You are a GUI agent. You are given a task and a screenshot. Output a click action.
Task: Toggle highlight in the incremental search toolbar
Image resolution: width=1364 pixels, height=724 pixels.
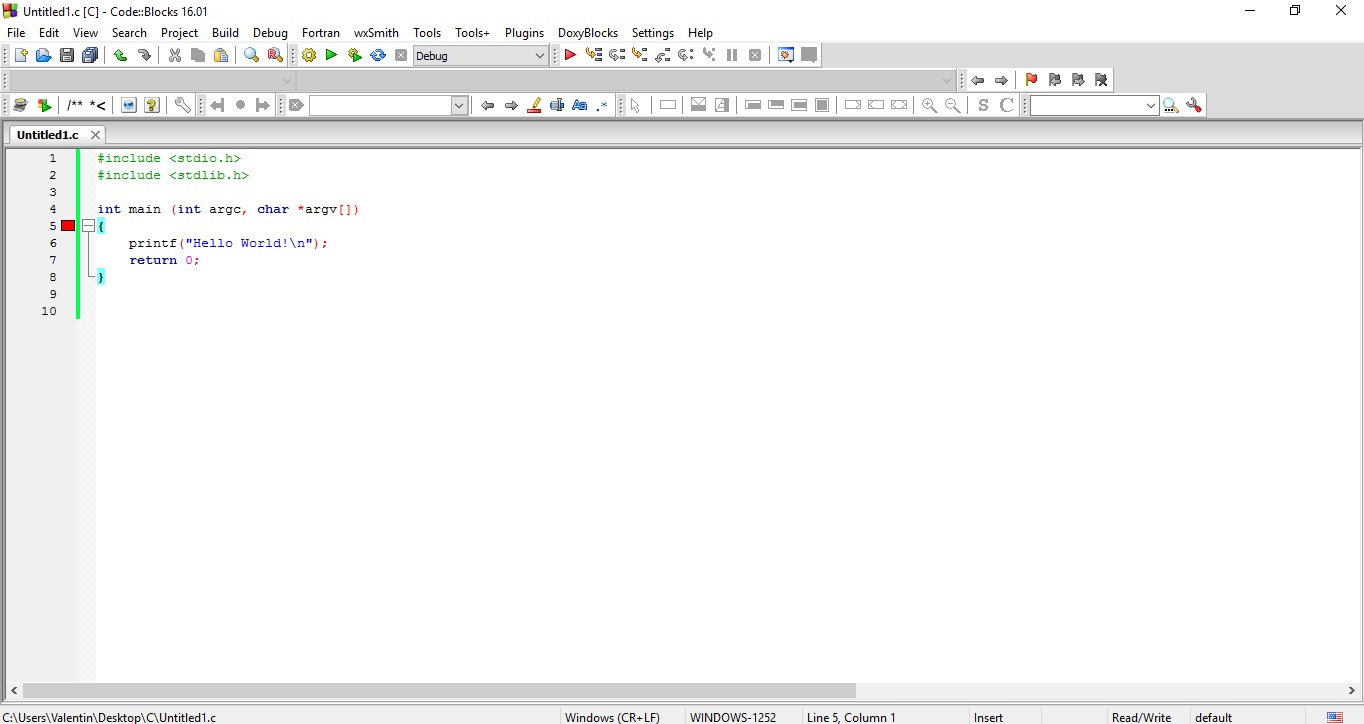533,104
